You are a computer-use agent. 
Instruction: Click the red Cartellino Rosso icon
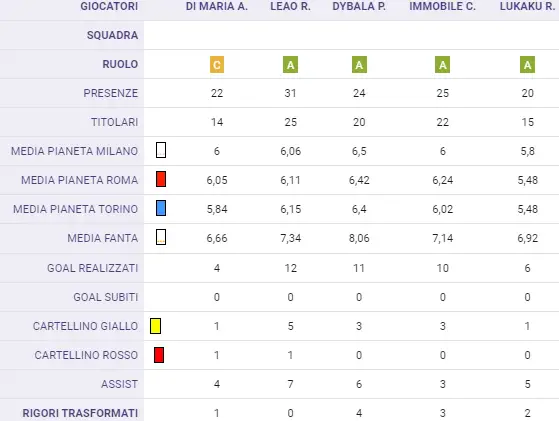(159, 355)
